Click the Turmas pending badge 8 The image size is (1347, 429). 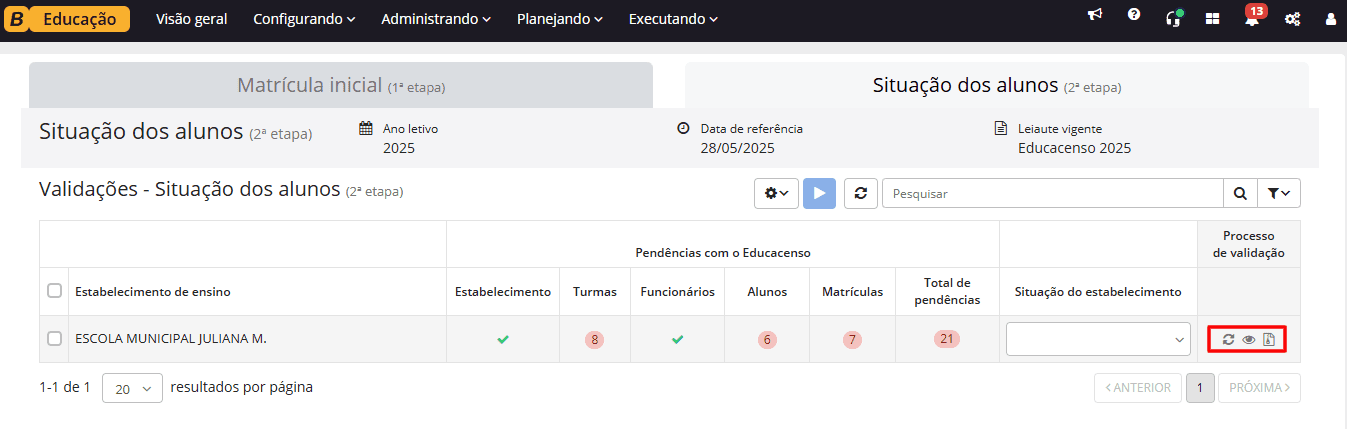595,340
